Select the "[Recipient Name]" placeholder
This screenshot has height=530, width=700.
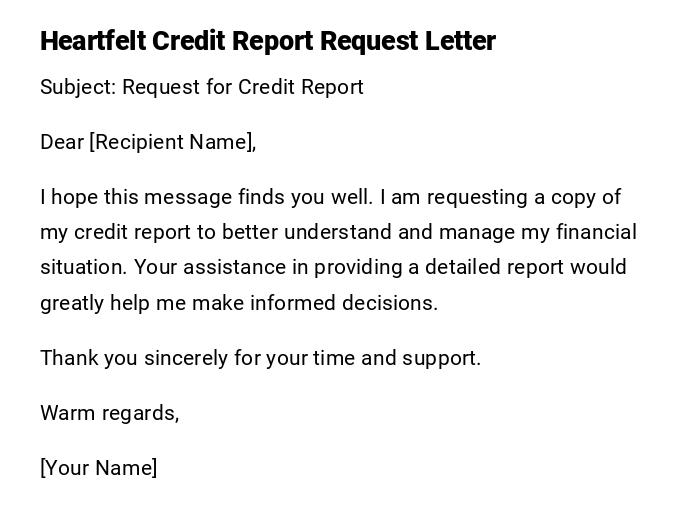[172, 142]
